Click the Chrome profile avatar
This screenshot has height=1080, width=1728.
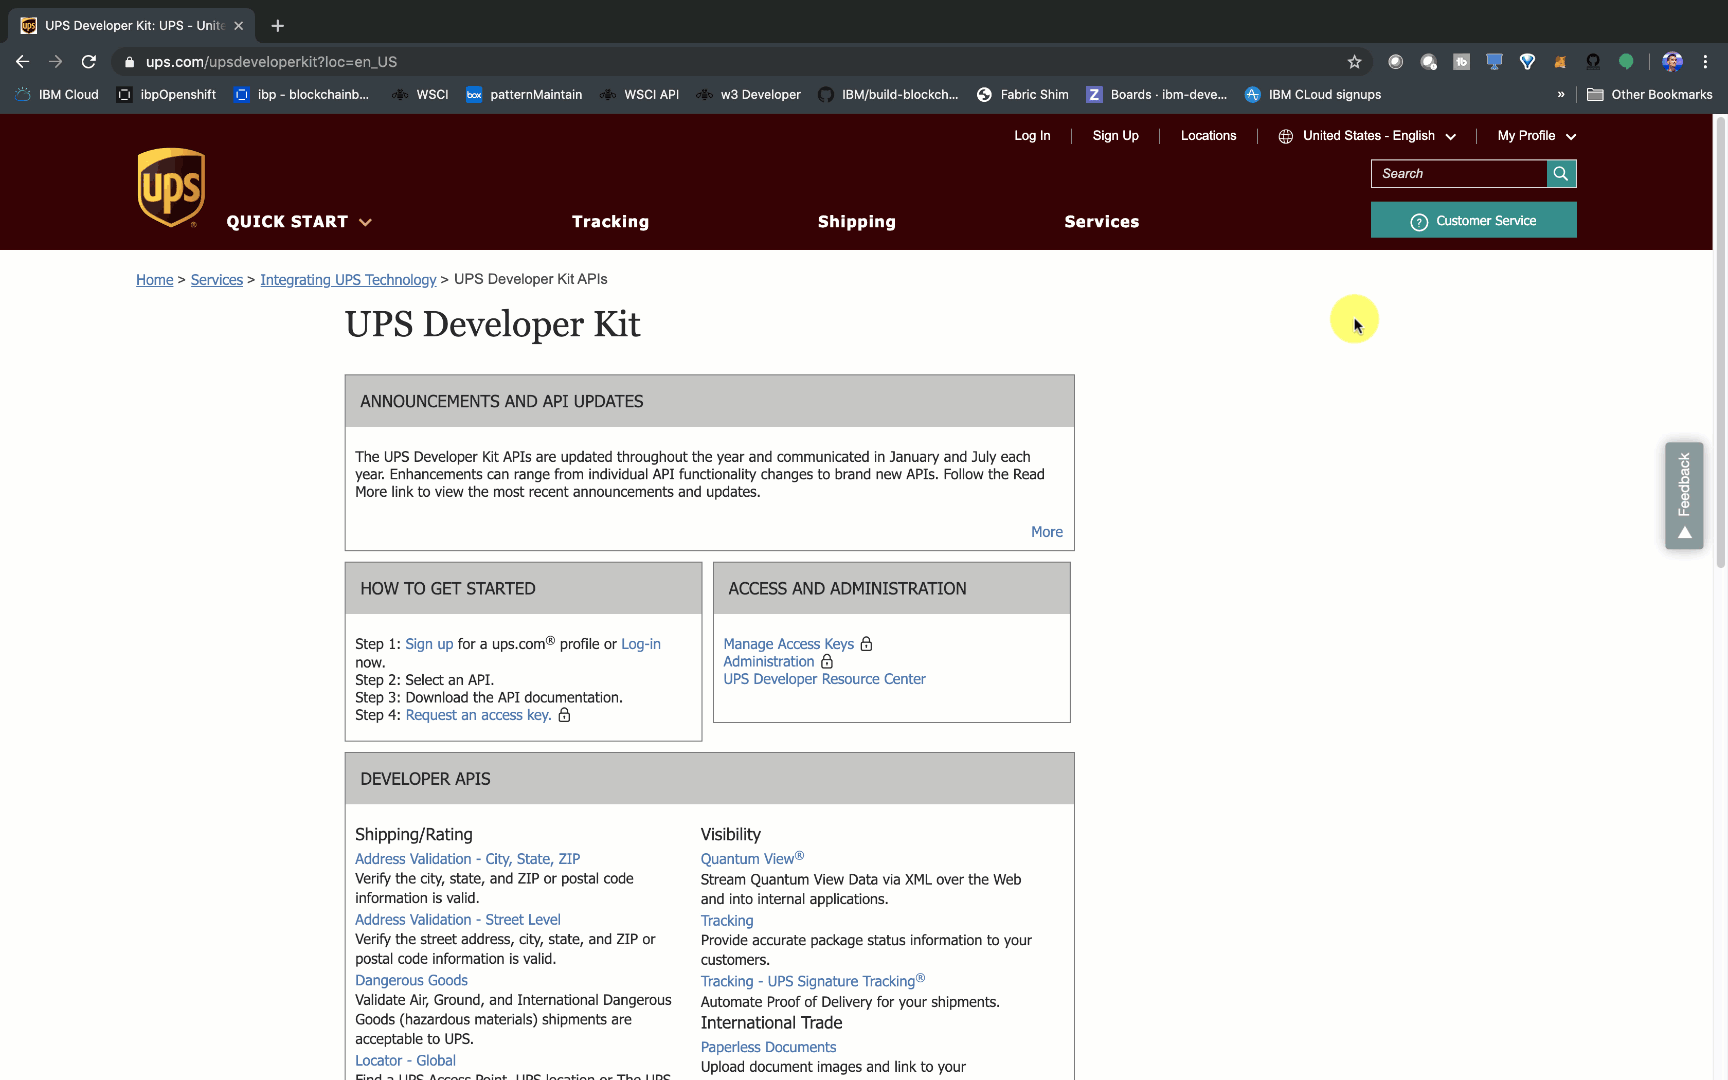point(1672,62)
